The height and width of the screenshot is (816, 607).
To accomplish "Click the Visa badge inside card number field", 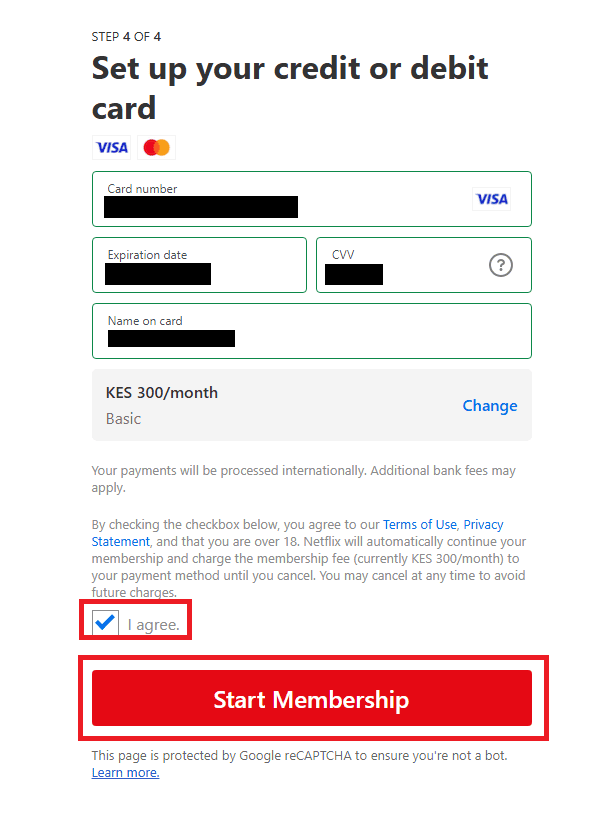I will pos(491,199).
